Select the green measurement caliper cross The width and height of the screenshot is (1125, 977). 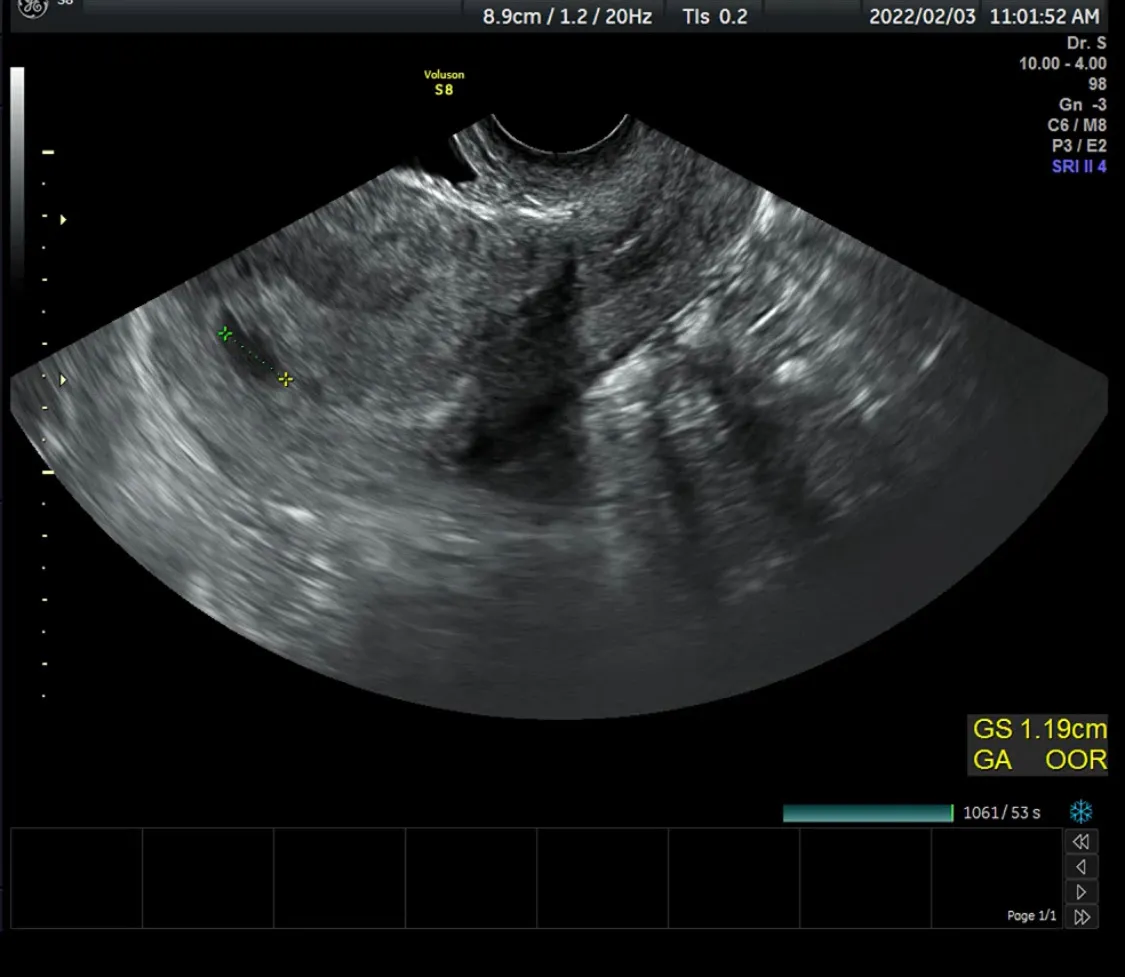pyautogui.click(x=225, y=334)
